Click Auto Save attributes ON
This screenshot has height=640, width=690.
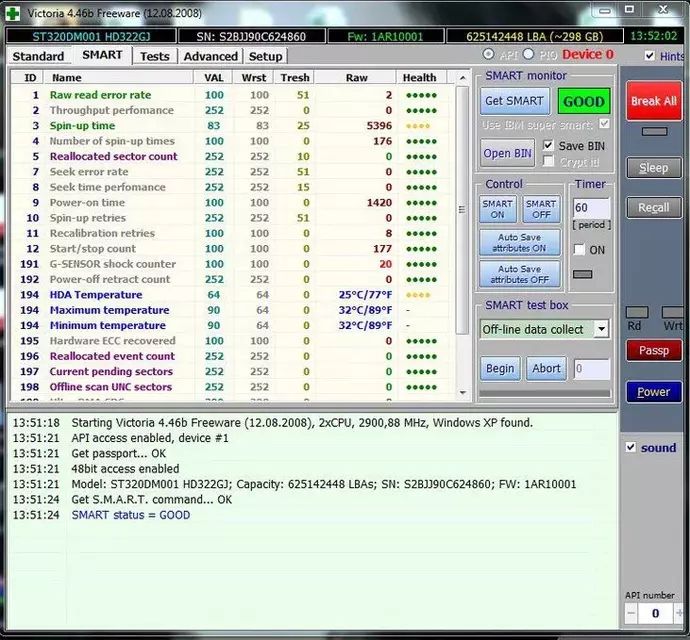[520, 243]
